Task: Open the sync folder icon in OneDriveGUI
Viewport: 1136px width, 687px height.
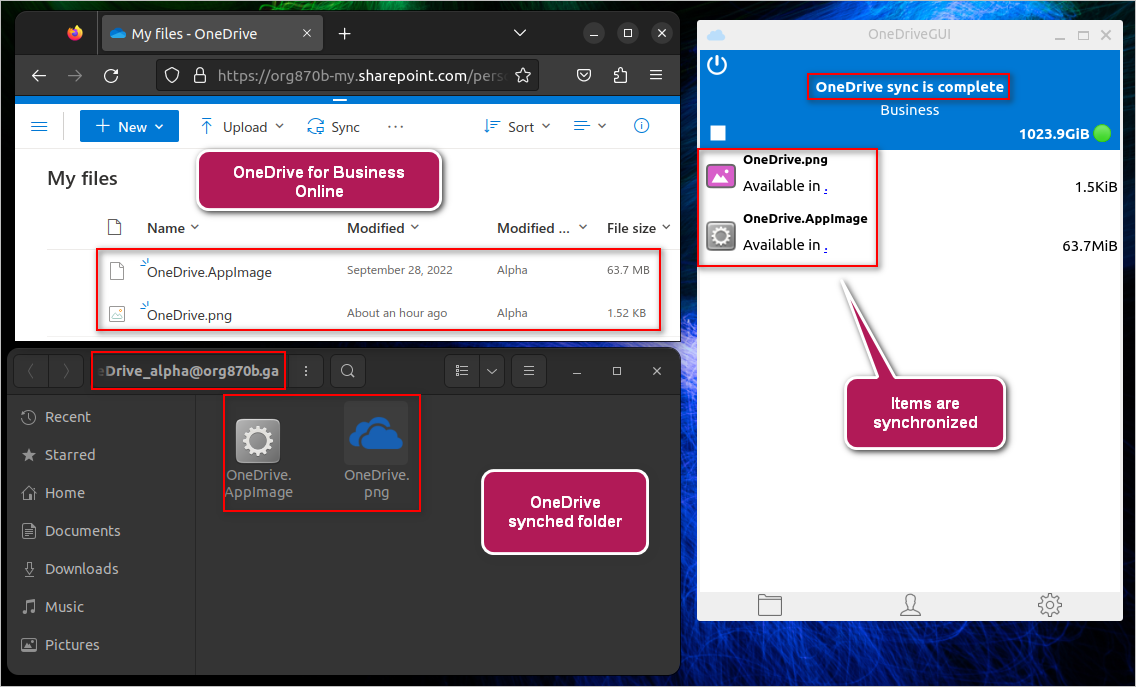Action: 769,605
